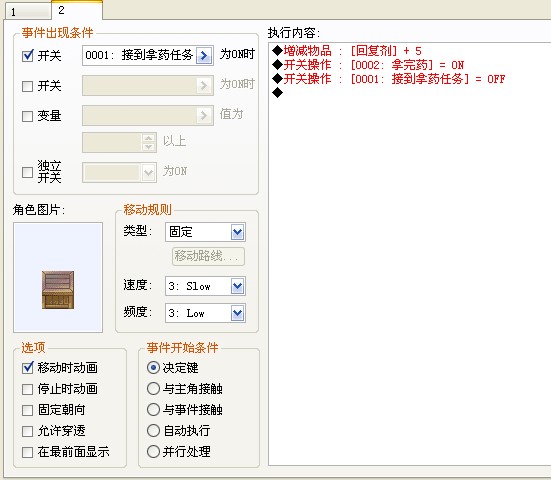Select the 与主角接触 trigger radio button
551x480 pixels.
coord(153,389)
